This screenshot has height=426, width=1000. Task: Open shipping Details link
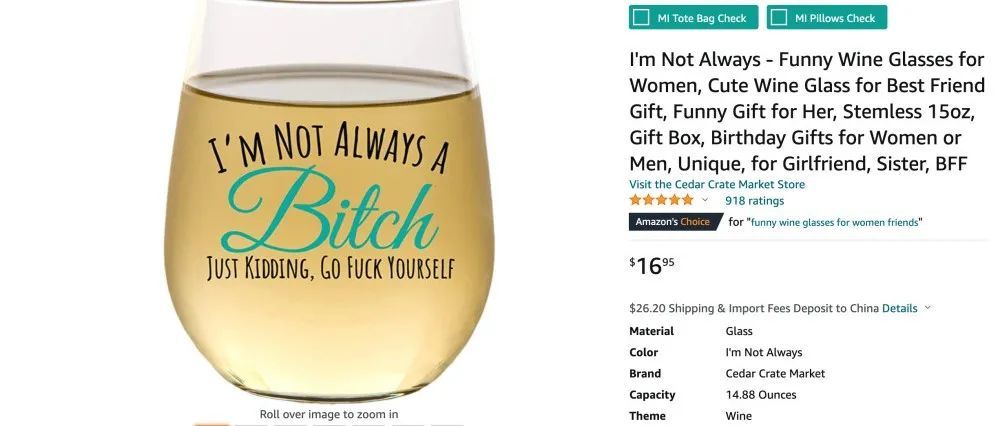(899, 308)
